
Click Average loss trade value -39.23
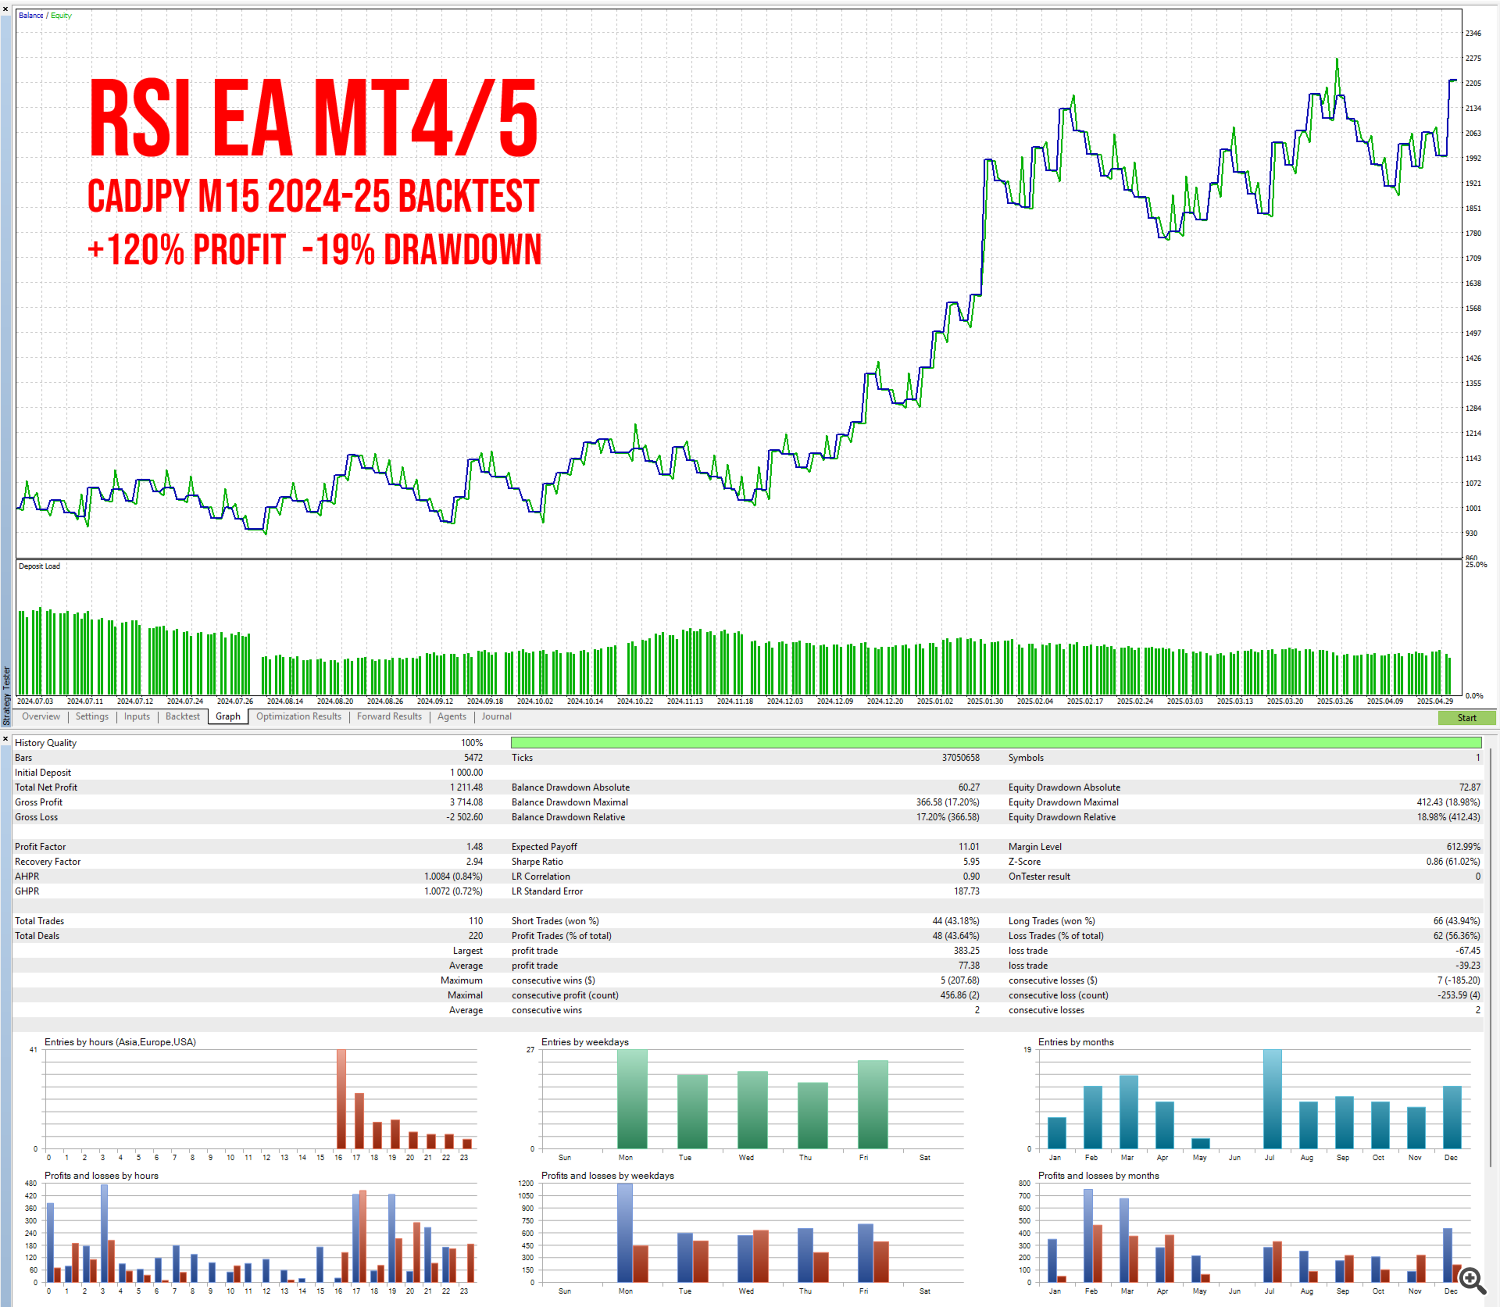coord(1468,966)
